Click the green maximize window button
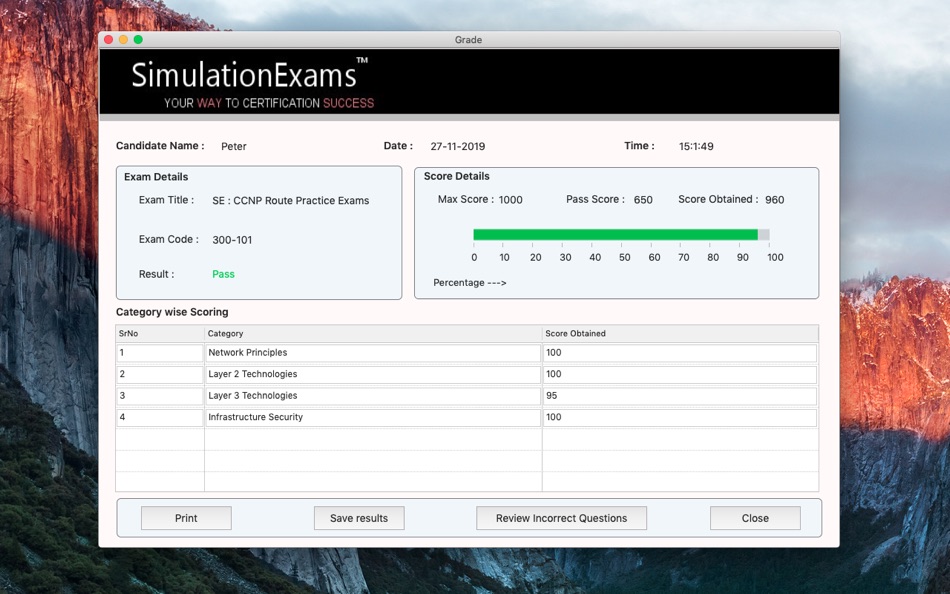 coord(138,39)
